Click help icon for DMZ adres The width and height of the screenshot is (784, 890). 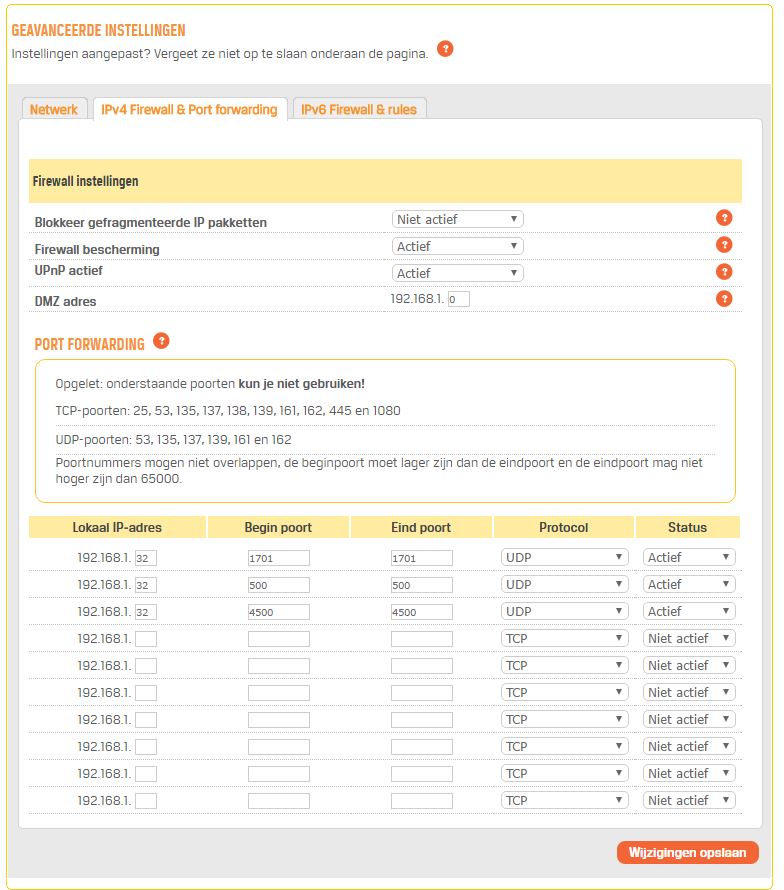click(x=724, y=299)
